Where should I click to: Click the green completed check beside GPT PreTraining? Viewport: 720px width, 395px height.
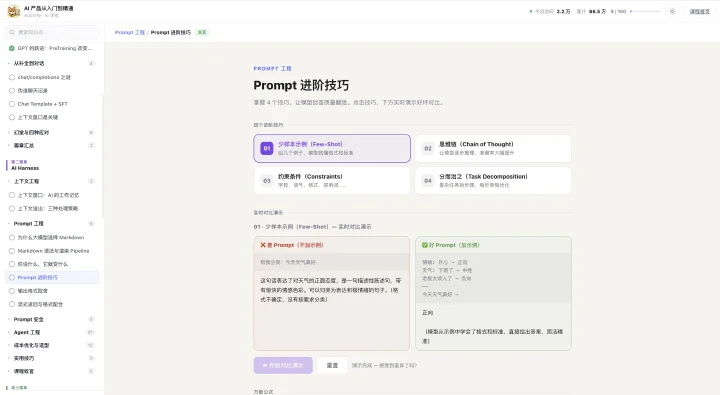pos(12,48)
